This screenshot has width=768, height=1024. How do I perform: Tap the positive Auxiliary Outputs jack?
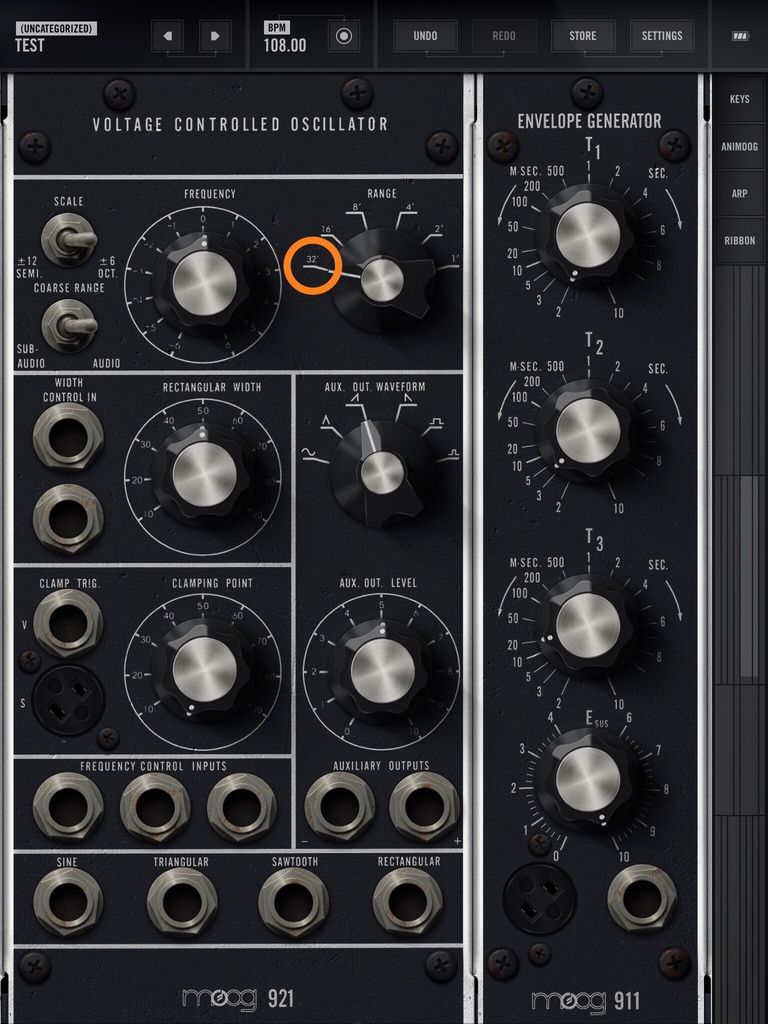[x=424, y=807]
